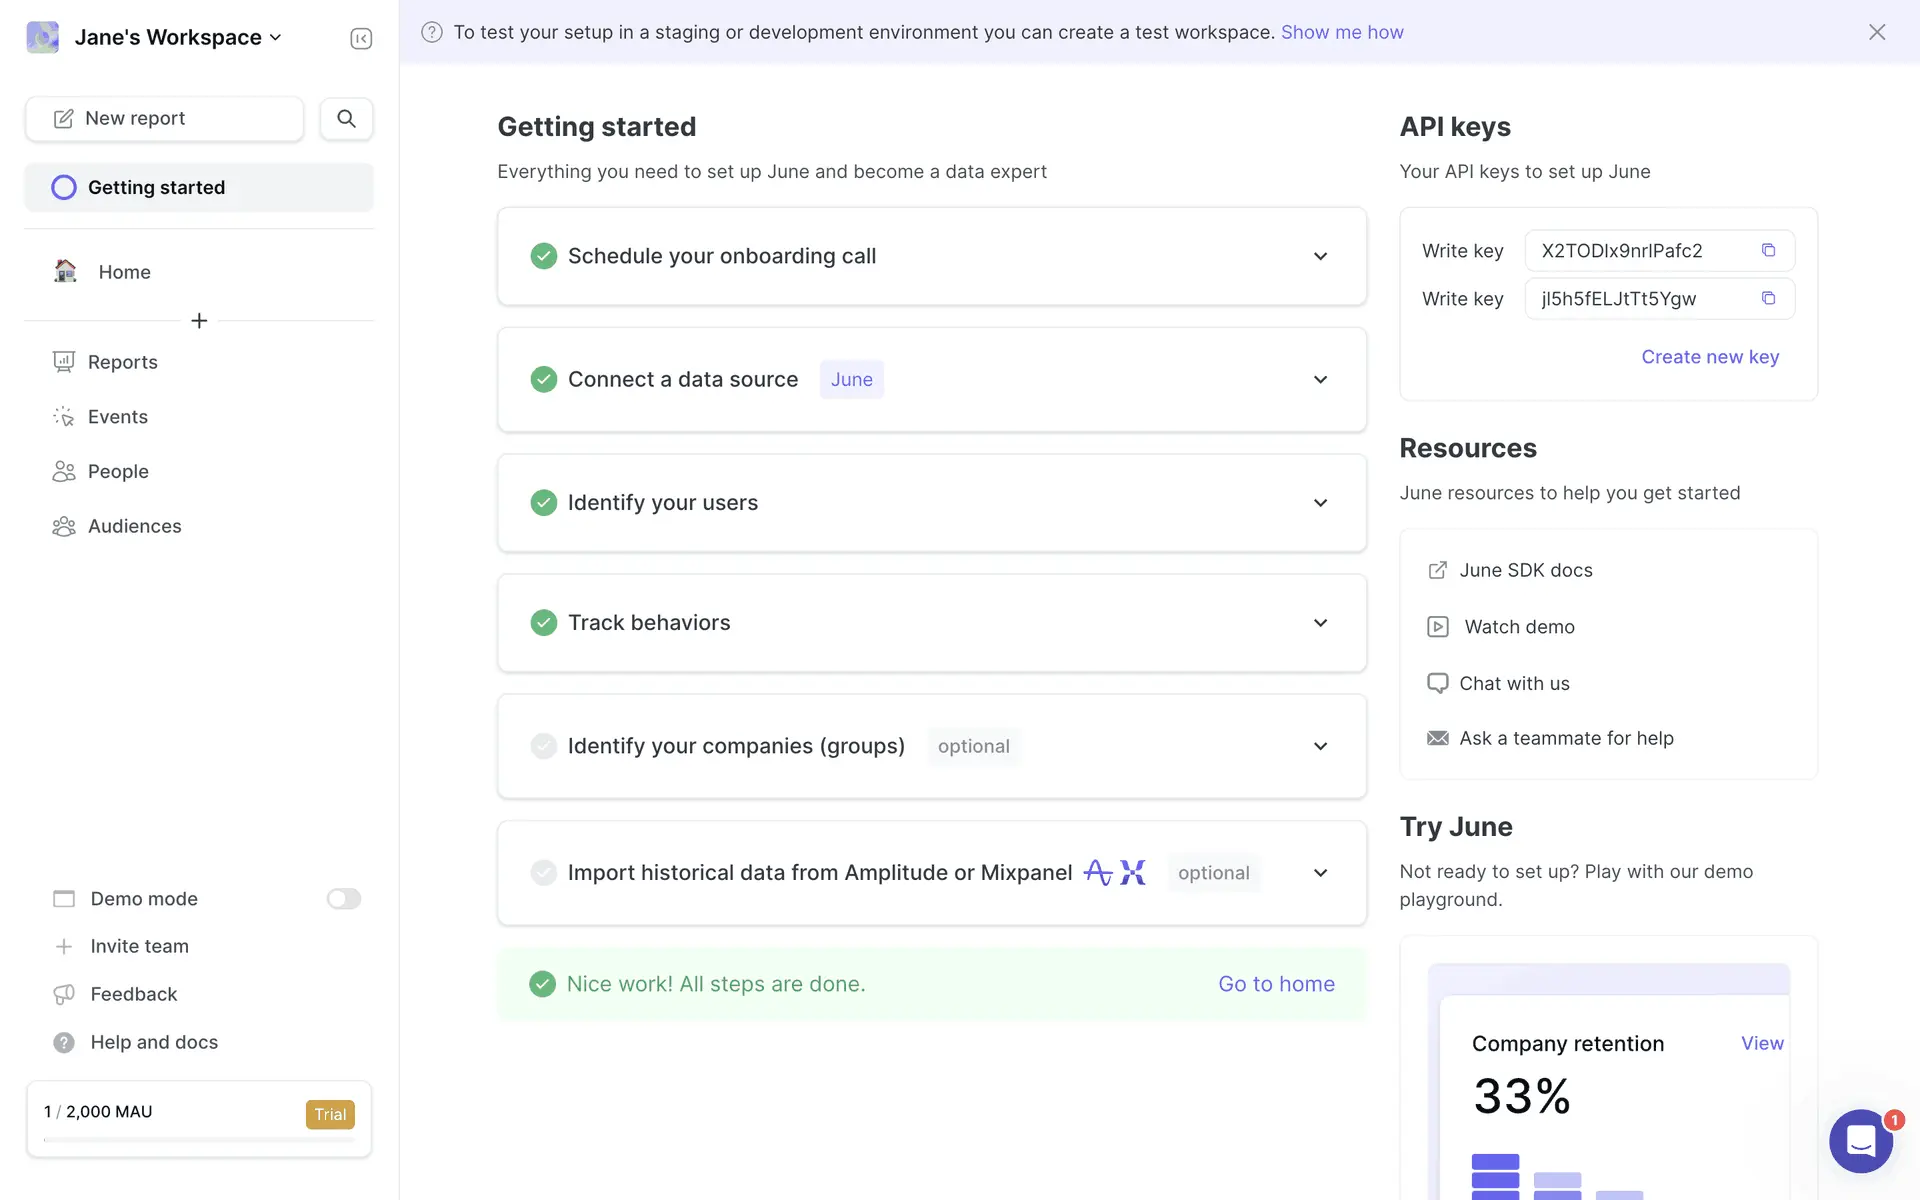Click the search magnifier icon

346,118
